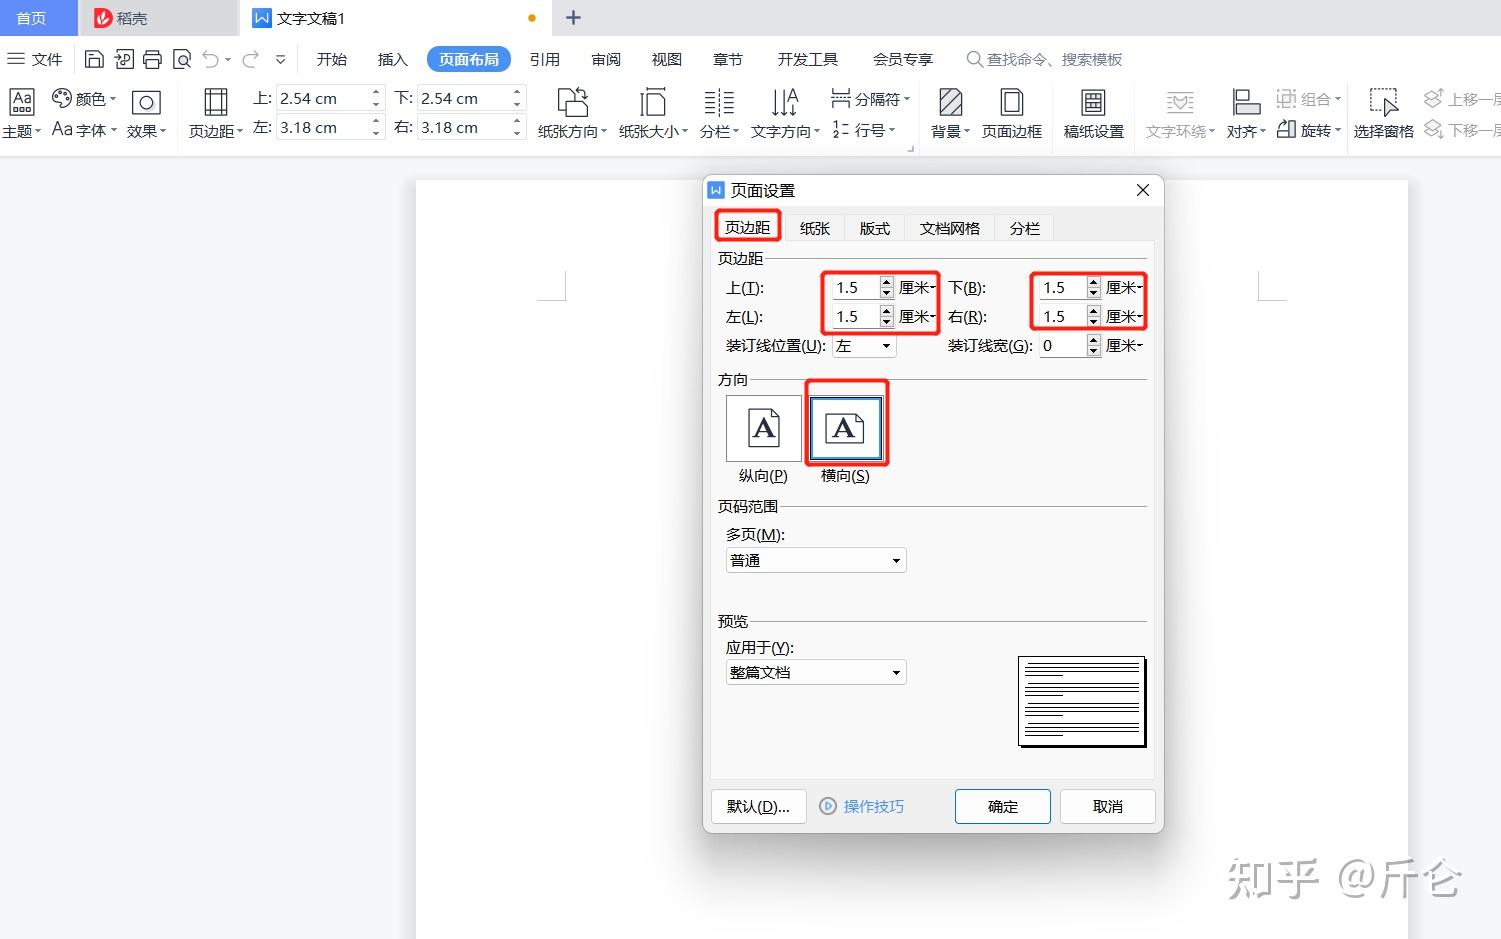Click the 分栏 columns icon in ribbon

click(x=718, y=112)
